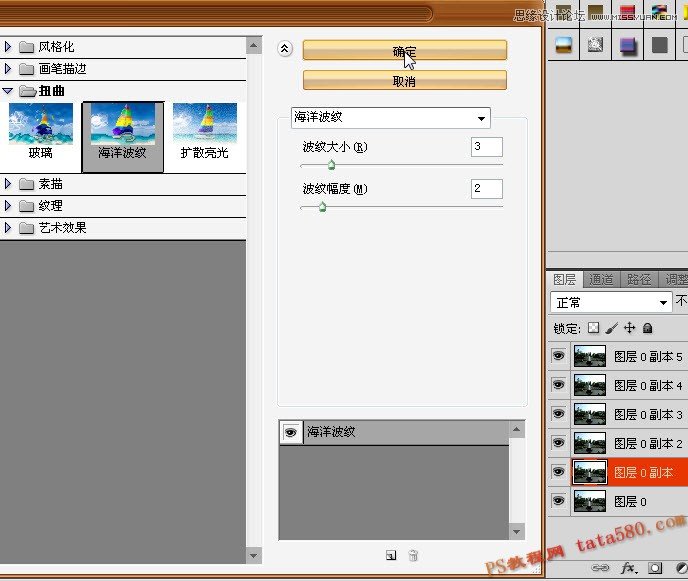Expand the 风格化 filter folder

tap(7, 47)
